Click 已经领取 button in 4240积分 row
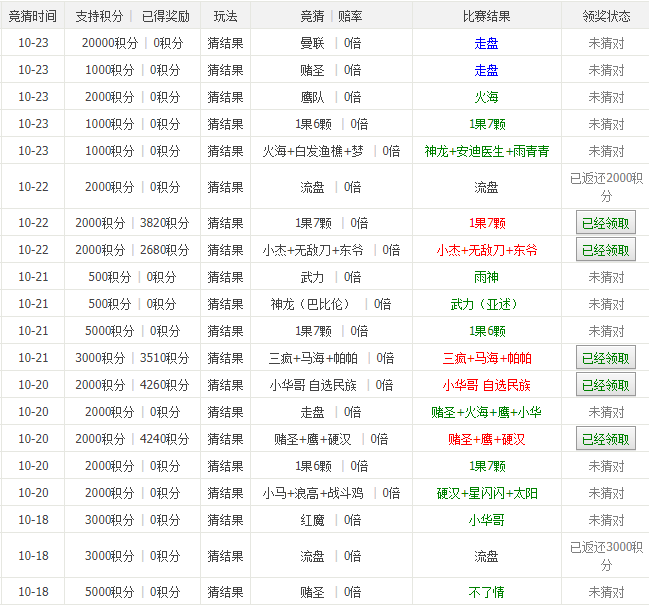The image size is (649, 605). [606, 439]
